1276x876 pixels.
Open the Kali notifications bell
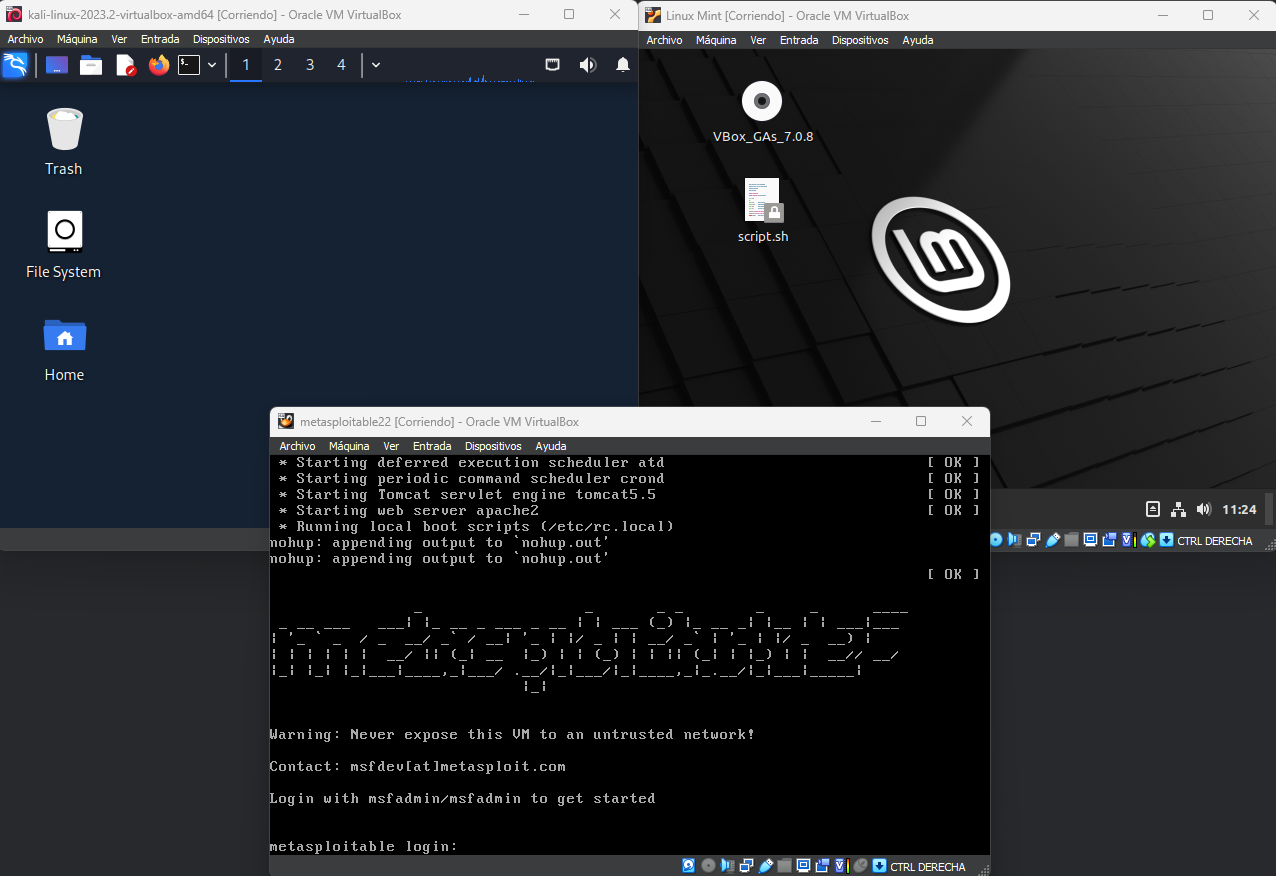pyautogui.click(x=623, y=65)
